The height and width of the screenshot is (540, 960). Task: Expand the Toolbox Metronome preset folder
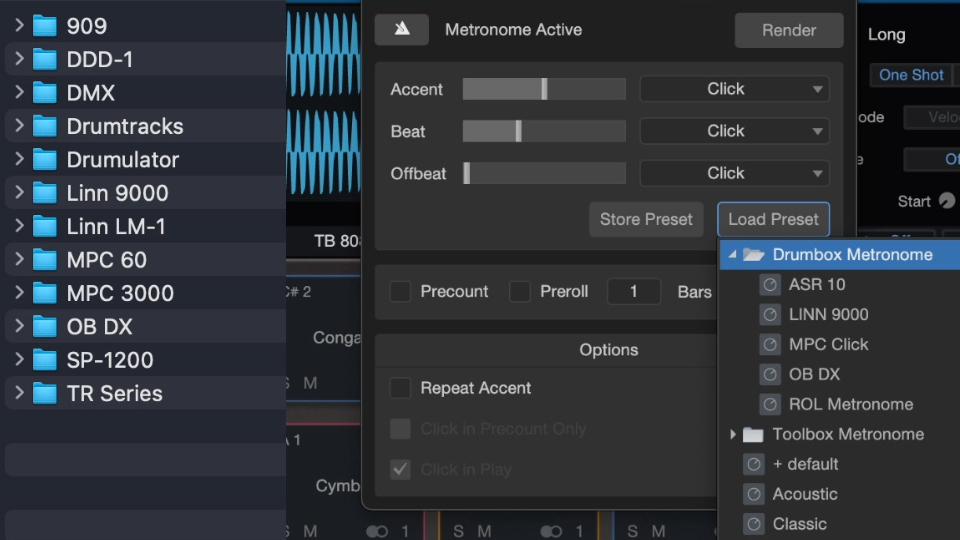pos(733,435)
